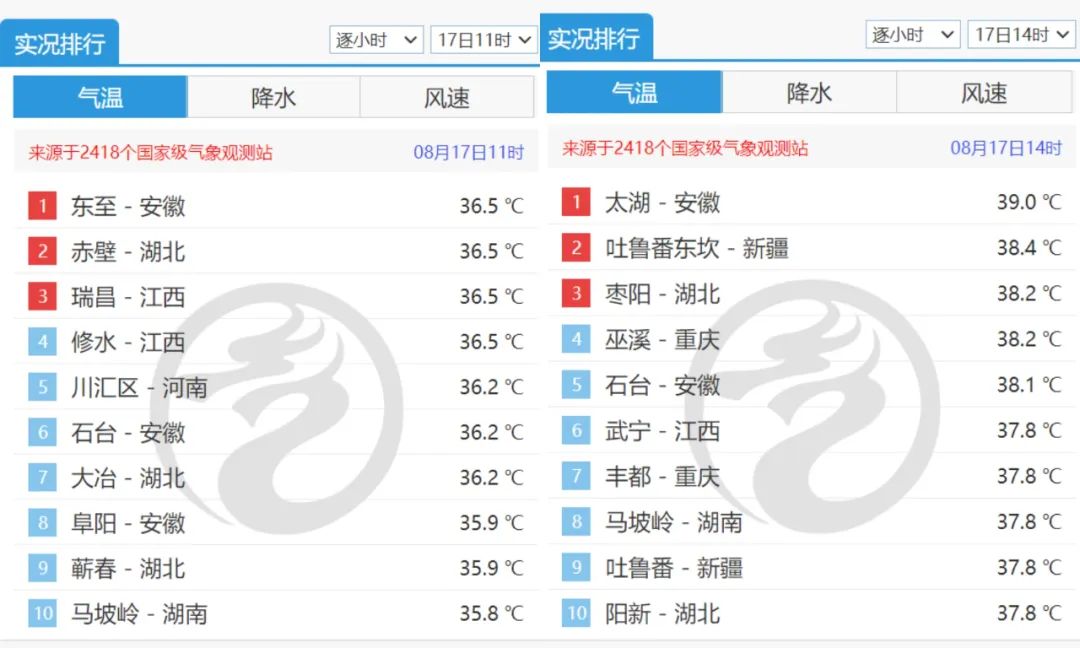This screenshot has height=648, width=1080.
Task: Click the blue rank 10 badge beside 阳新 - 湖北
Action: (x=576, y=613)
